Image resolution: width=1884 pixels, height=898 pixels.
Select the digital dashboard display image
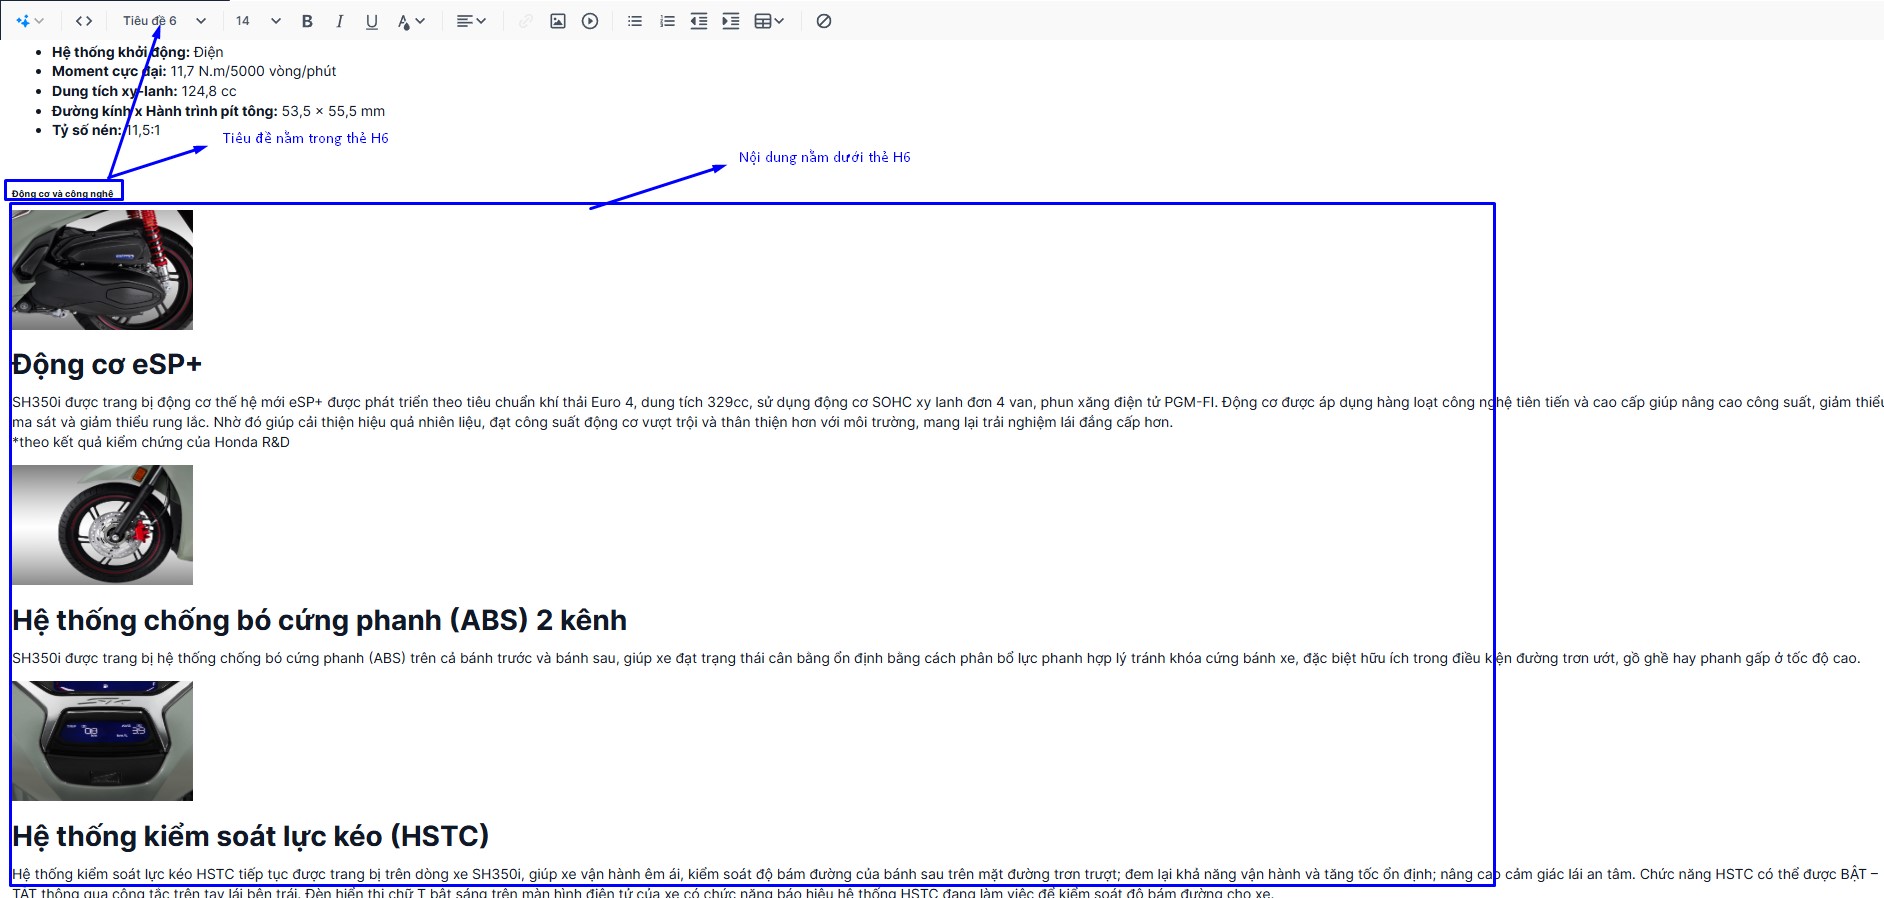pos(102,741)
